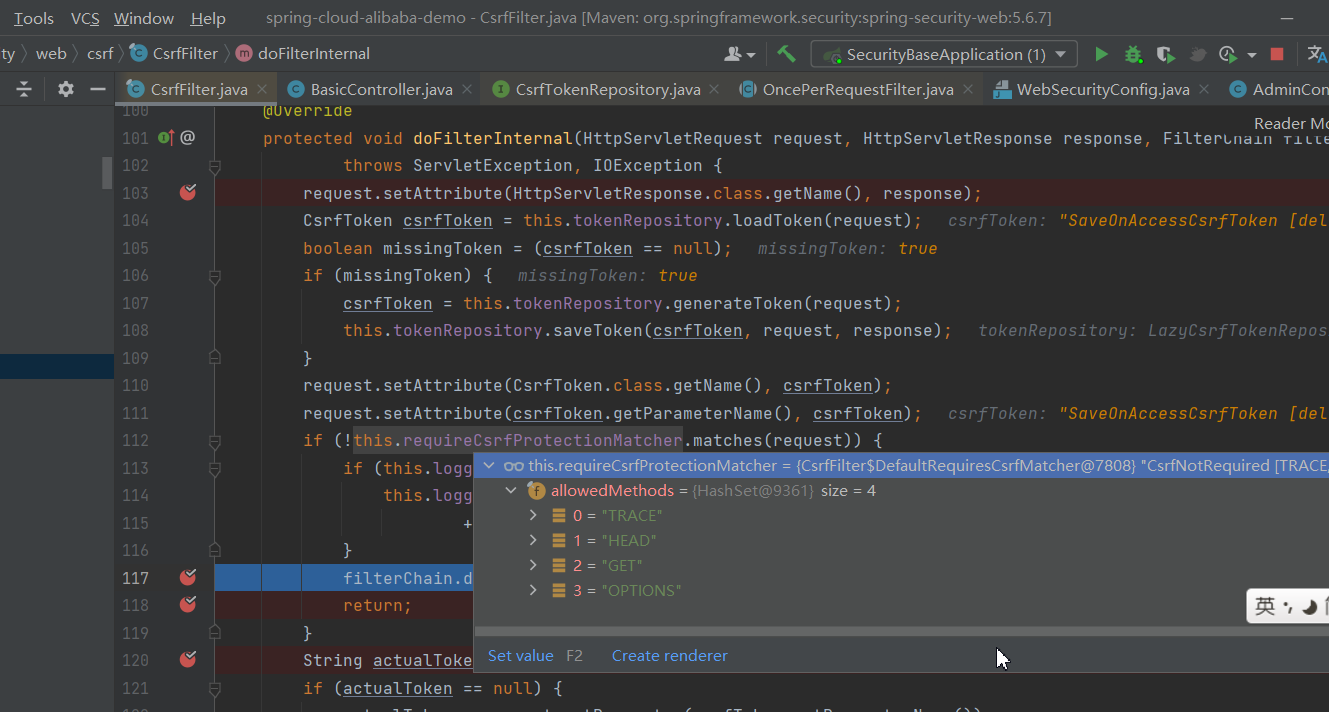
Task: Collapse the allowedMethods variable
Action: click(511, 491)
